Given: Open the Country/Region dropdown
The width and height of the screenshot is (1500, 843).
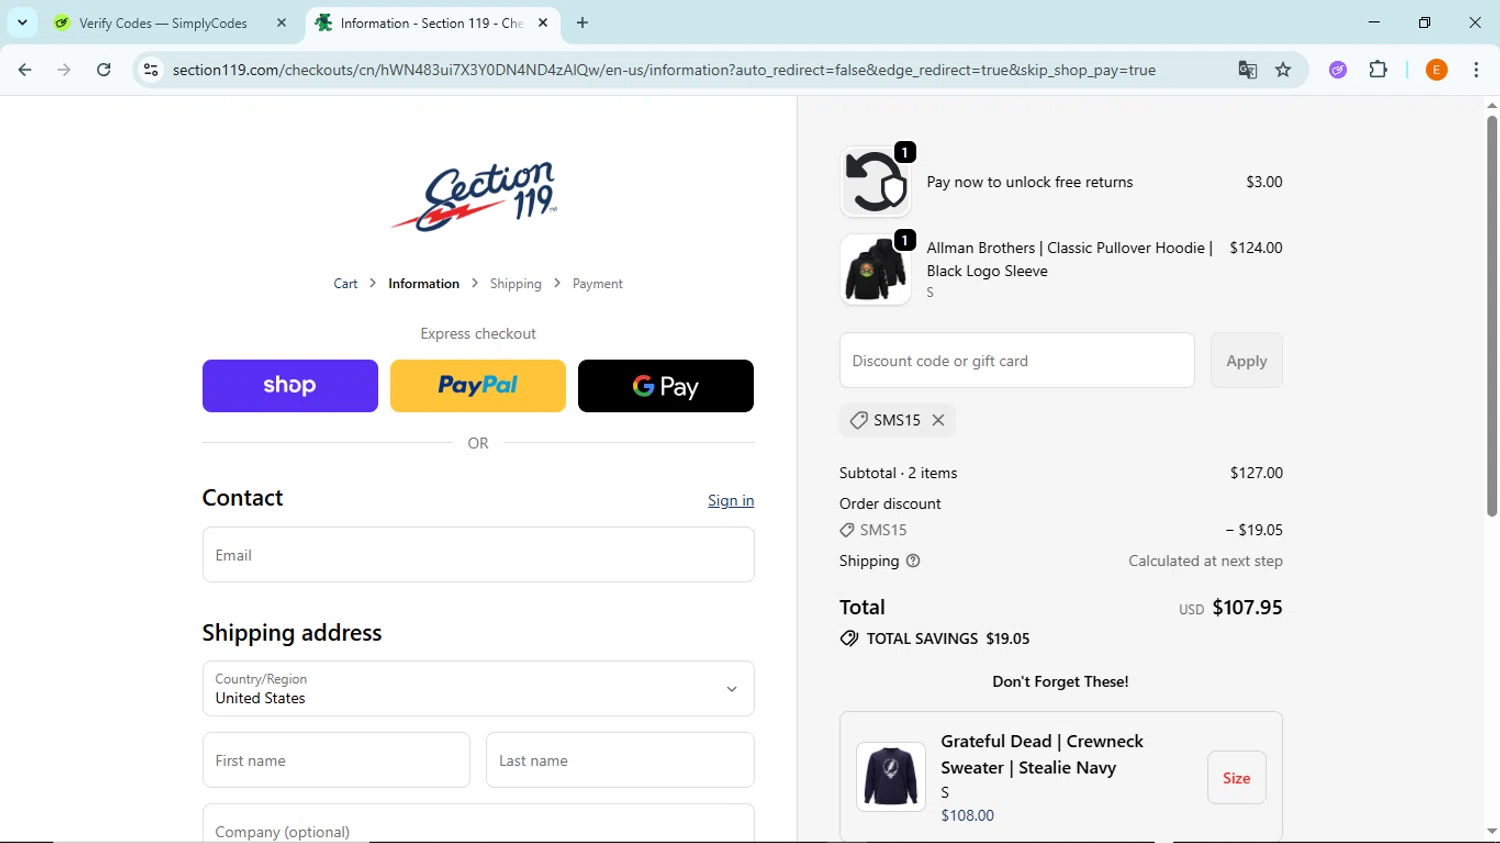Looking at the screenshot, I should [x=478, y=688].
